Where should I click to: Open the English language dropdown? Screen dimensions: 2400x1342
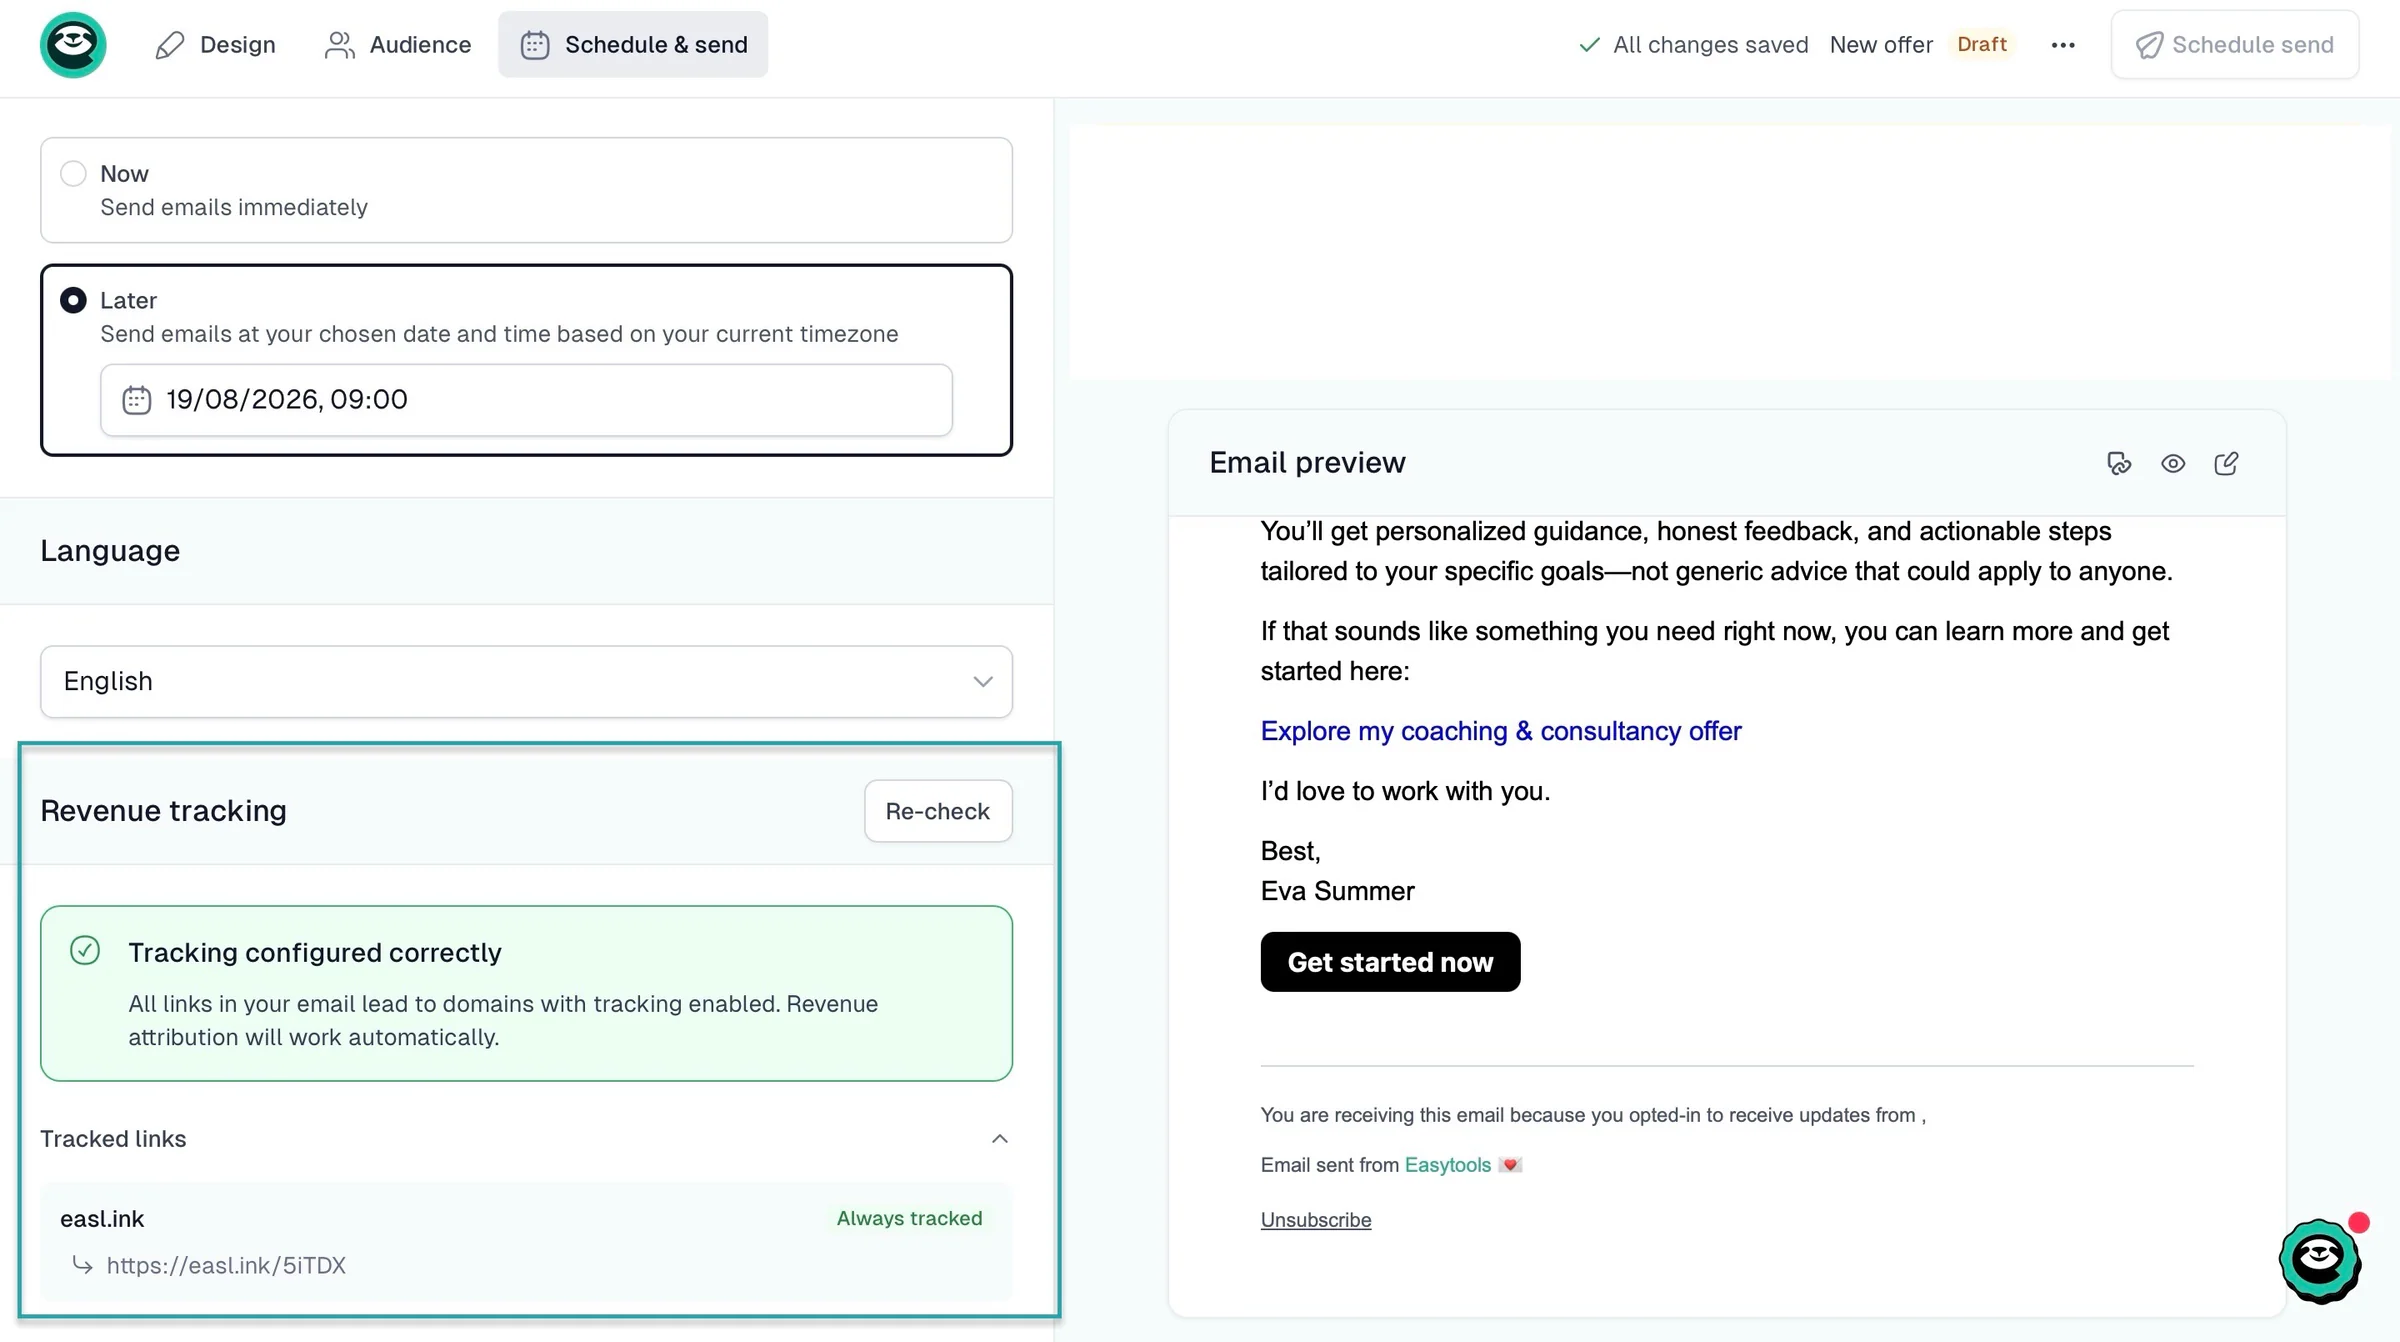point(526,681)
